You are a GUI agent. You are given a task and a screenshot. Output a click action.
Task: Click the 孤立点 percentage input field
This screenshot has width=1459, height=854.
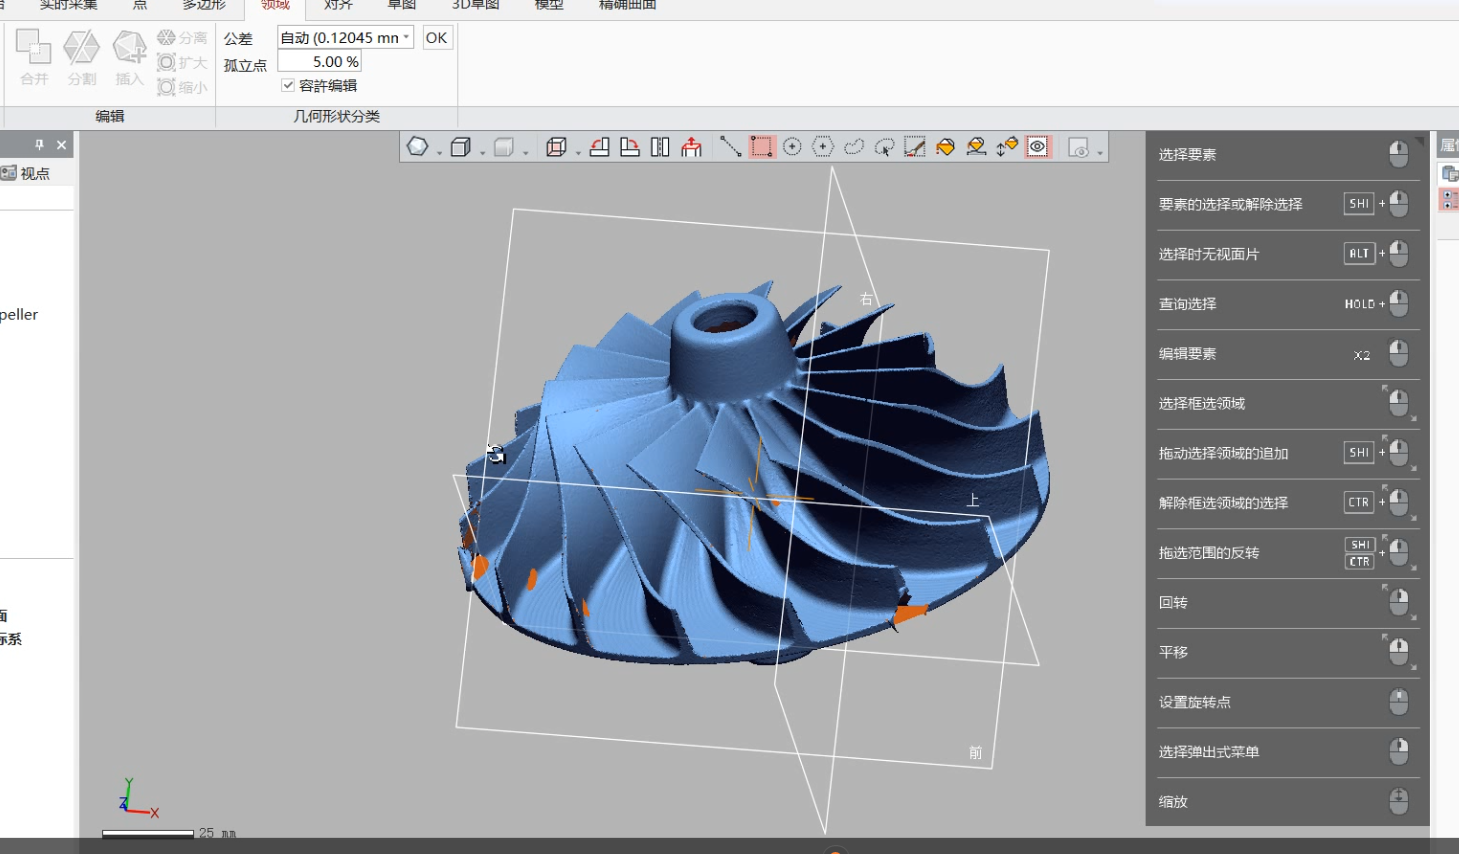click(x=320, y=62)
